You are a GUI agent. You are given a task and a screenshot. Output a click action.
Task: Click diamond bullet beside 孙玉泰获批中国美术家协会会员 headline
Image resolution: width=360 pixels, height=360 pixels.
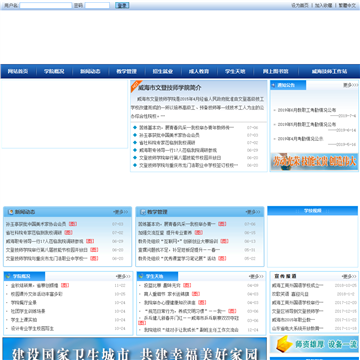(135, 135)
